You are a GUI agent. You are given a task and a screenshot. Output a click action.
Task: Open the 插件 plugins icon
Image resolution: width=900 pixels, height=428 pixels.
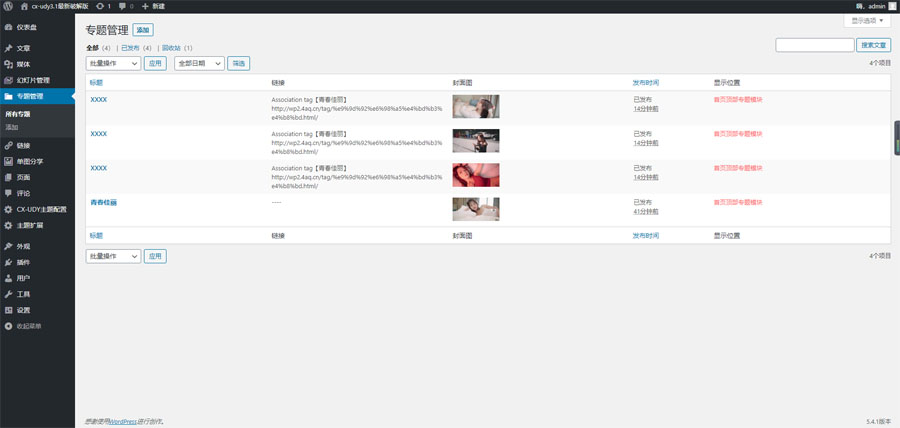(x=8, y=262)
